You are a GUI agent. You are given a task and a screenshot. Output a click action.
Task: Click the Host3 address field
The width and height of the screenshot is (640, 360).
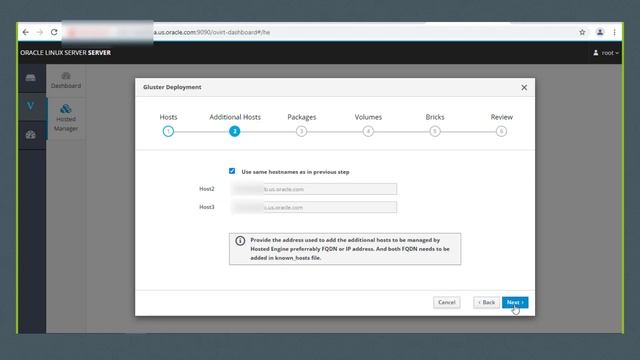pyautogui.click(x=313, y=207)
